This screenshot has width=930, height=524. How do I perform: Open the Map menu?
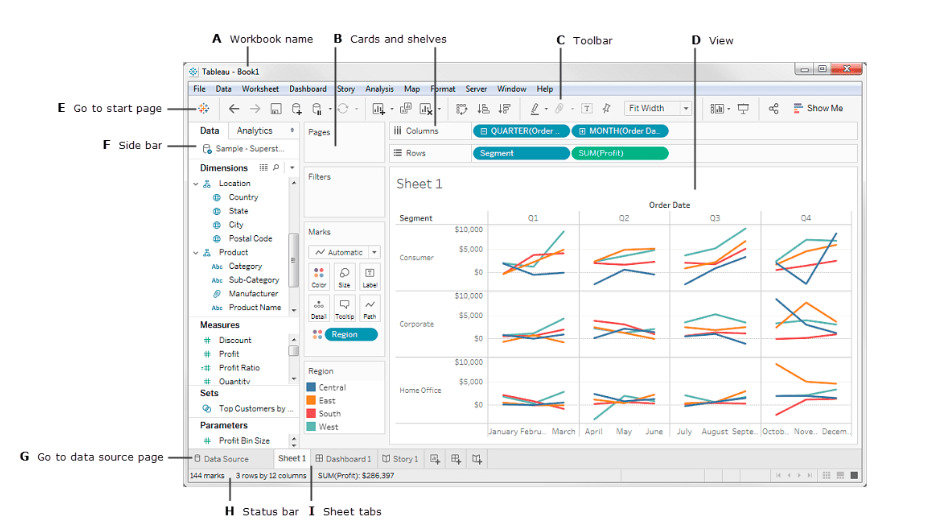pyautogui.click(x=412, y=89)
